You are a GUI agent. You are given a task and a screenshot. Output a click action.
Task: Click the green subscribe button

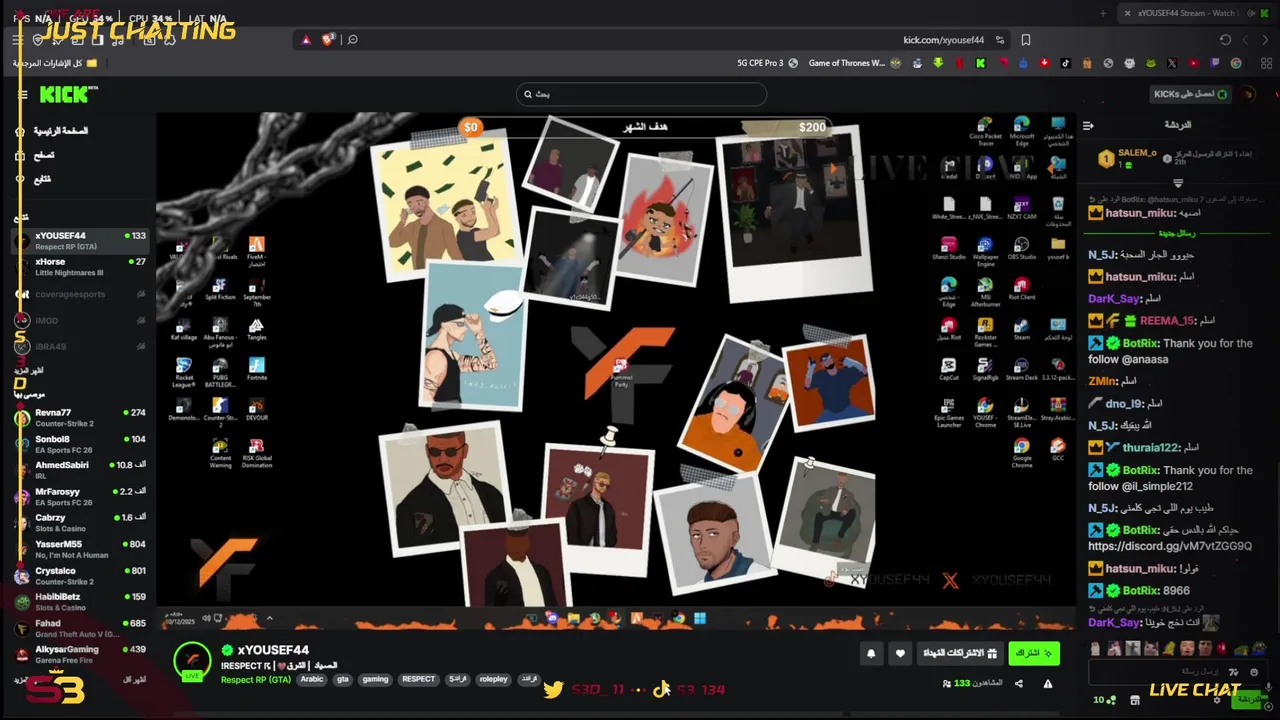click(x=1034, y=653)
